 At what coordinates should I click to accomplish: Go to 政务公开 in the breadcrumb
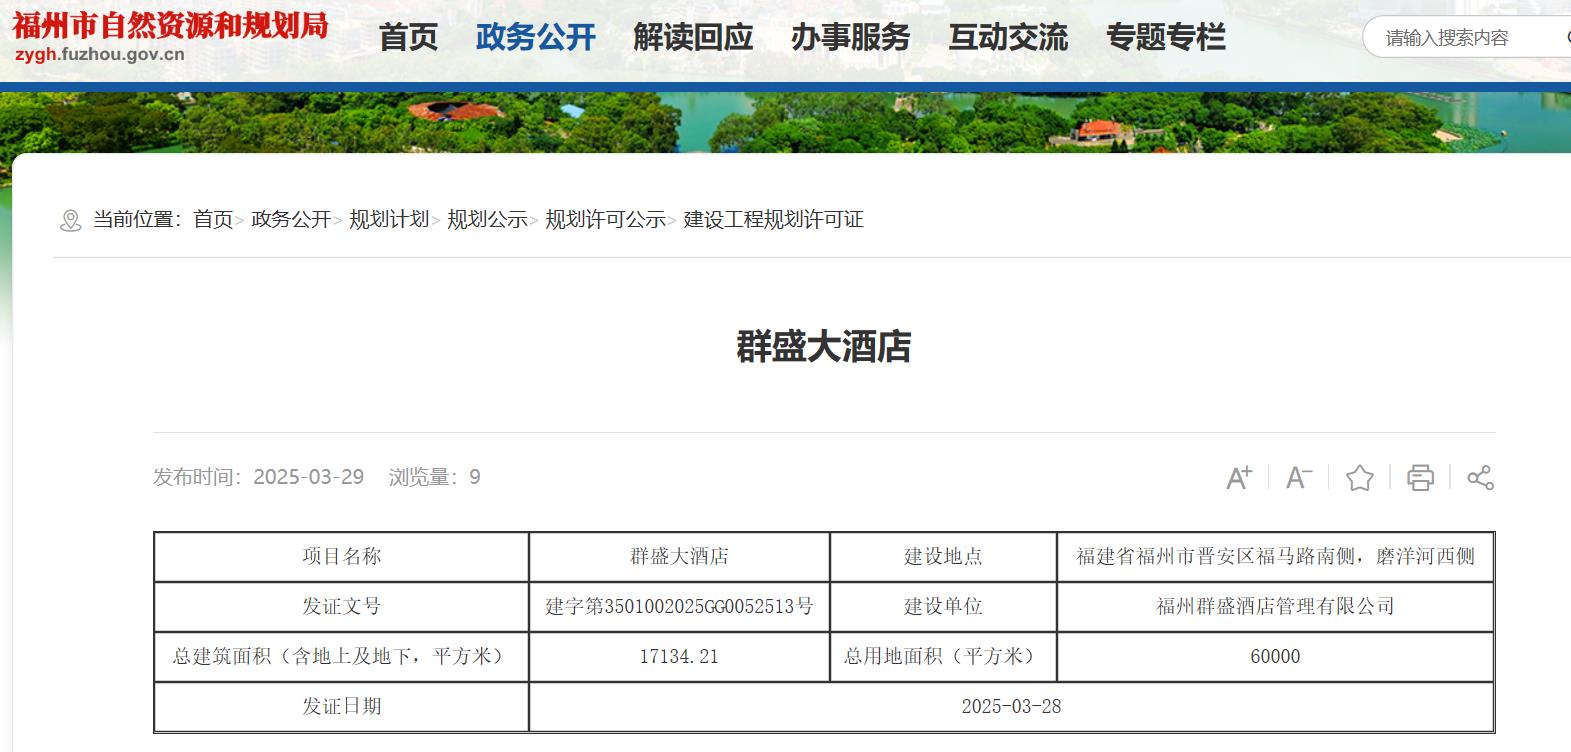click(291, 220)
